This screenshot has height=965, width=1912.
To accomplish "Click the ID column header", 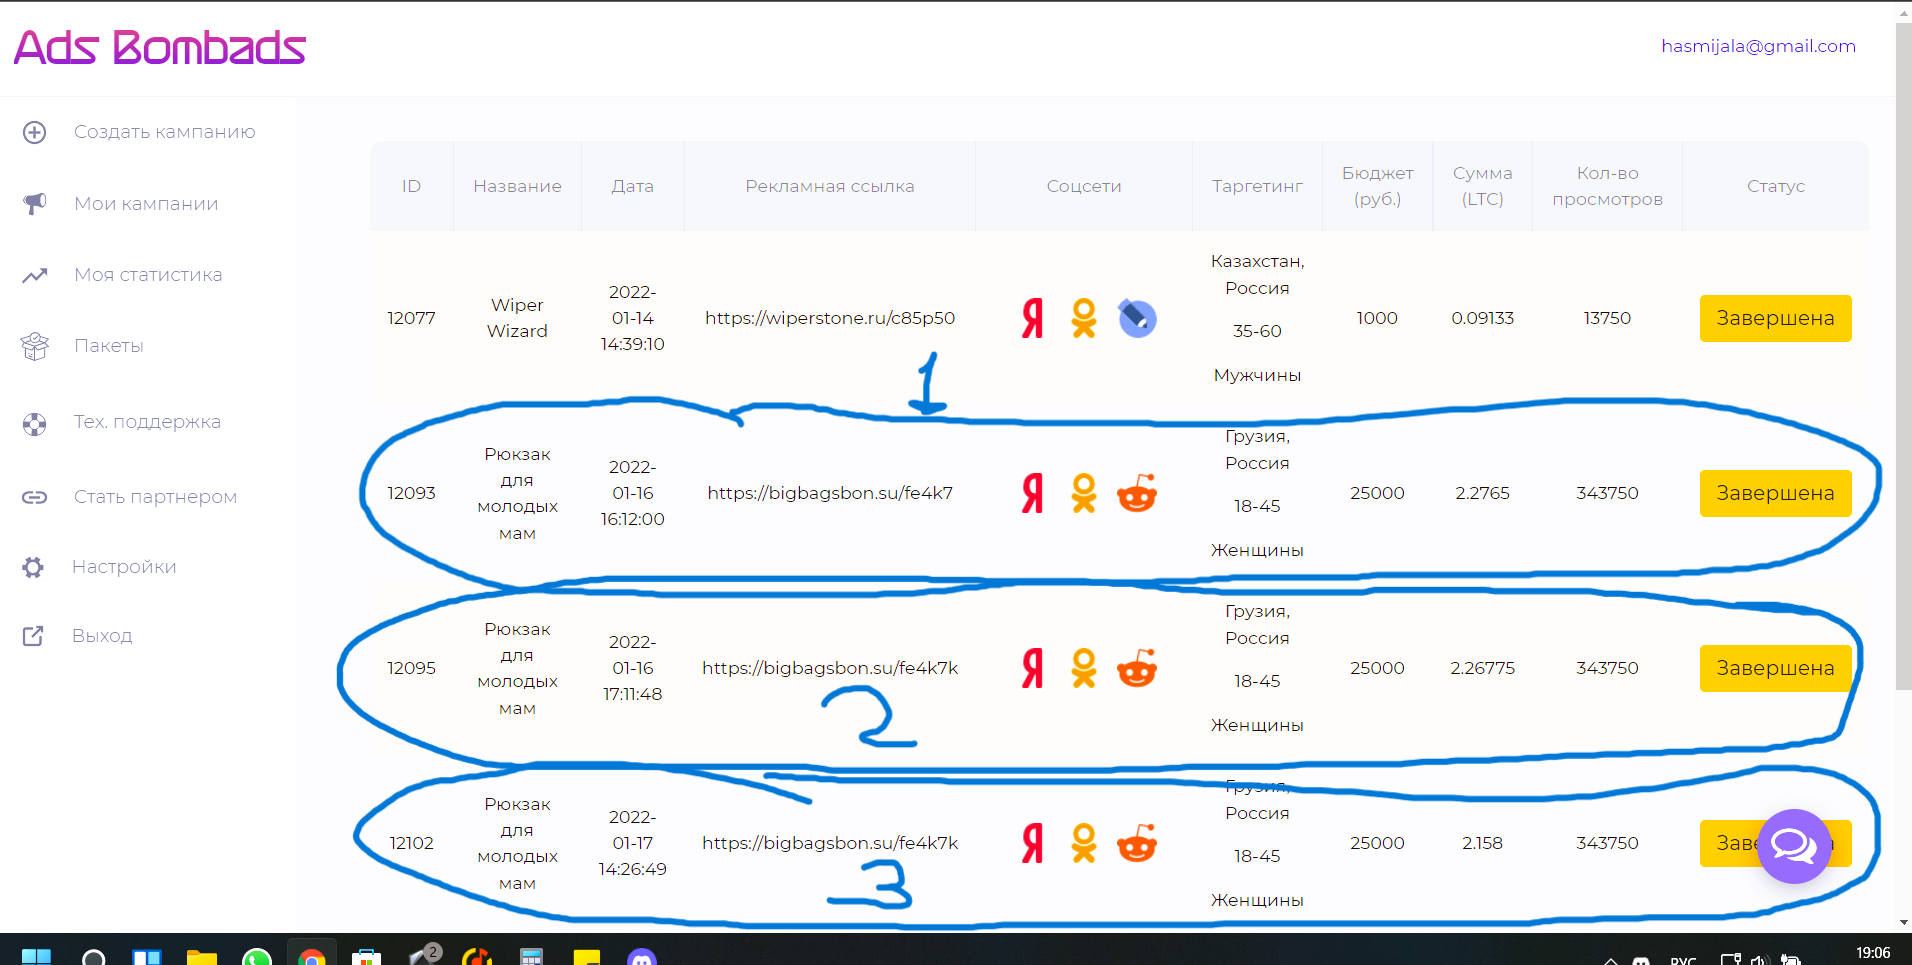I will coord(411,186).
